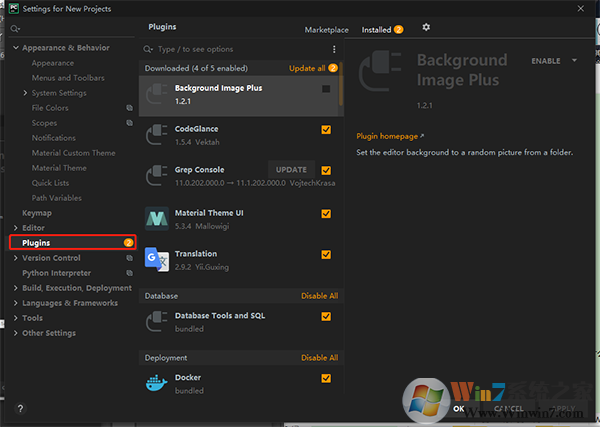Image resolution: width=600 pixels, height=427 pixels.
Task: Click the Material Theme UI plugin icon
Action: point(156,218)
